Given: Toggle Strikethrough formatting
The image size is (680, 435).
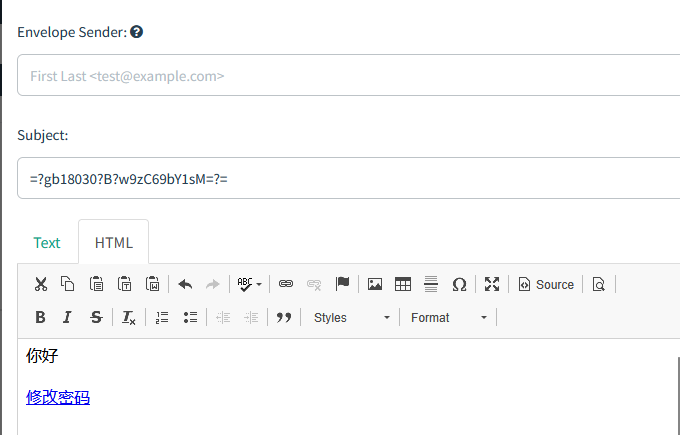Looking at the screenshot, I should click(x=96, y=317).
